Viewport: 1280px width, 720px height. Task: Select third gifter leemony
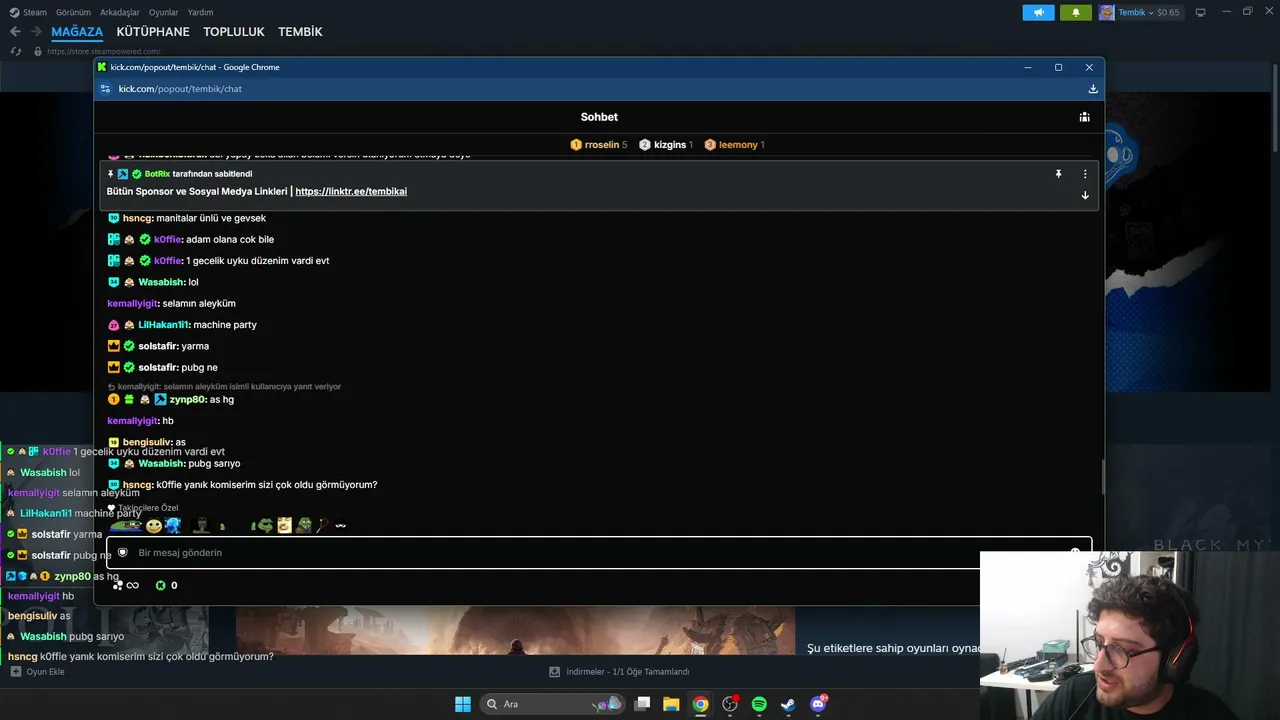coord(734,145)
